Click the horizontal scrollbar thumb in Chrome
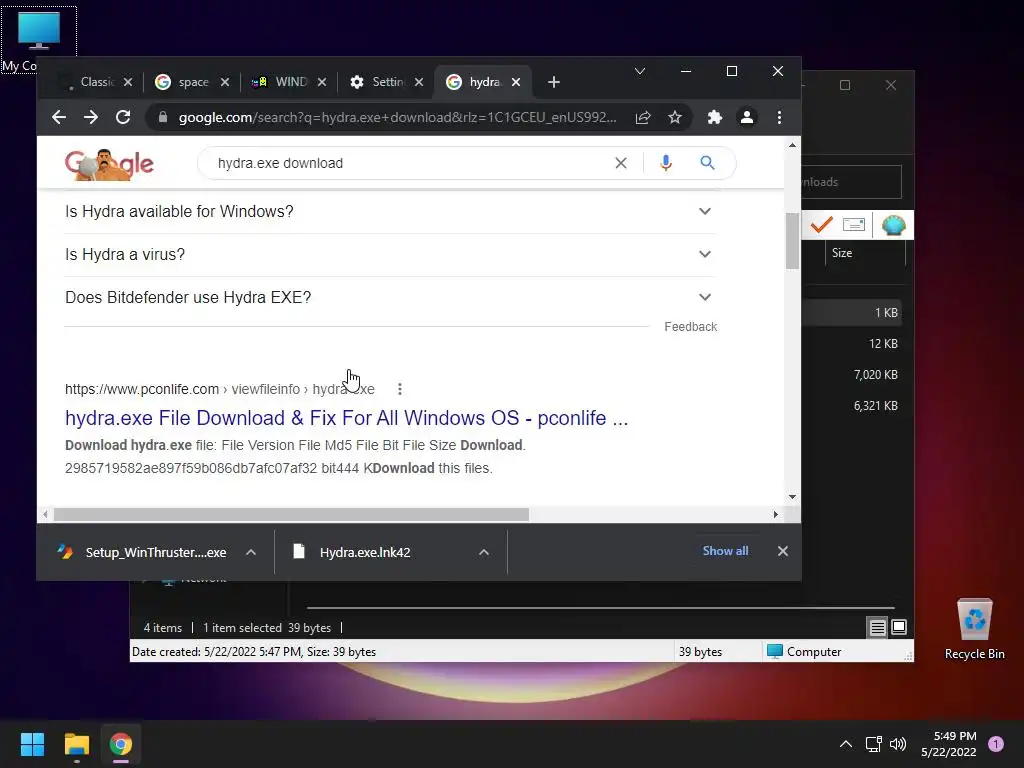Screen dimensions: 1024x768 [291, 515]
